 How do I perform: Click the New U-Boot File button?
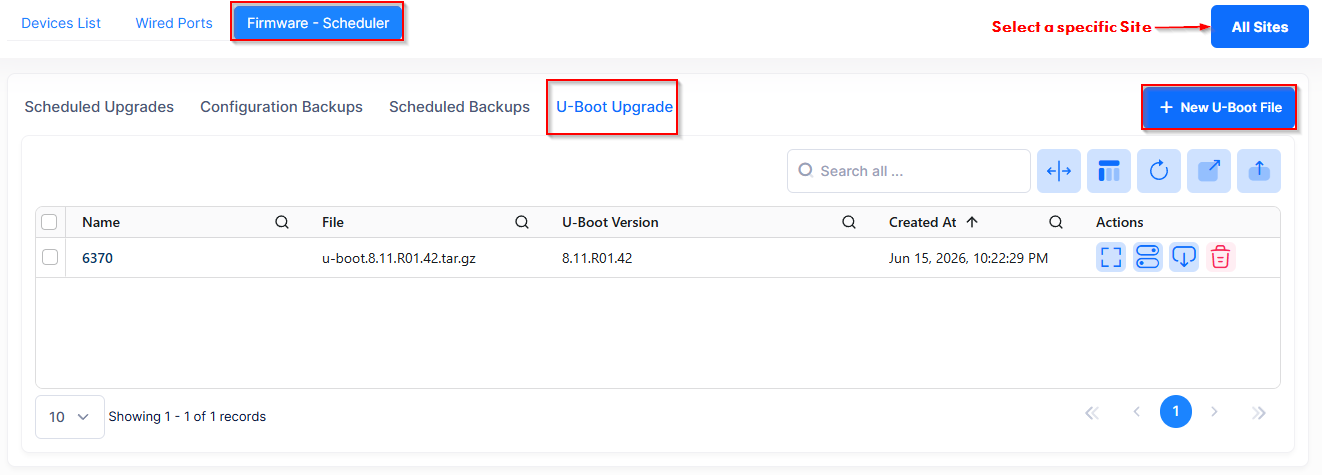pos(1220,107)
